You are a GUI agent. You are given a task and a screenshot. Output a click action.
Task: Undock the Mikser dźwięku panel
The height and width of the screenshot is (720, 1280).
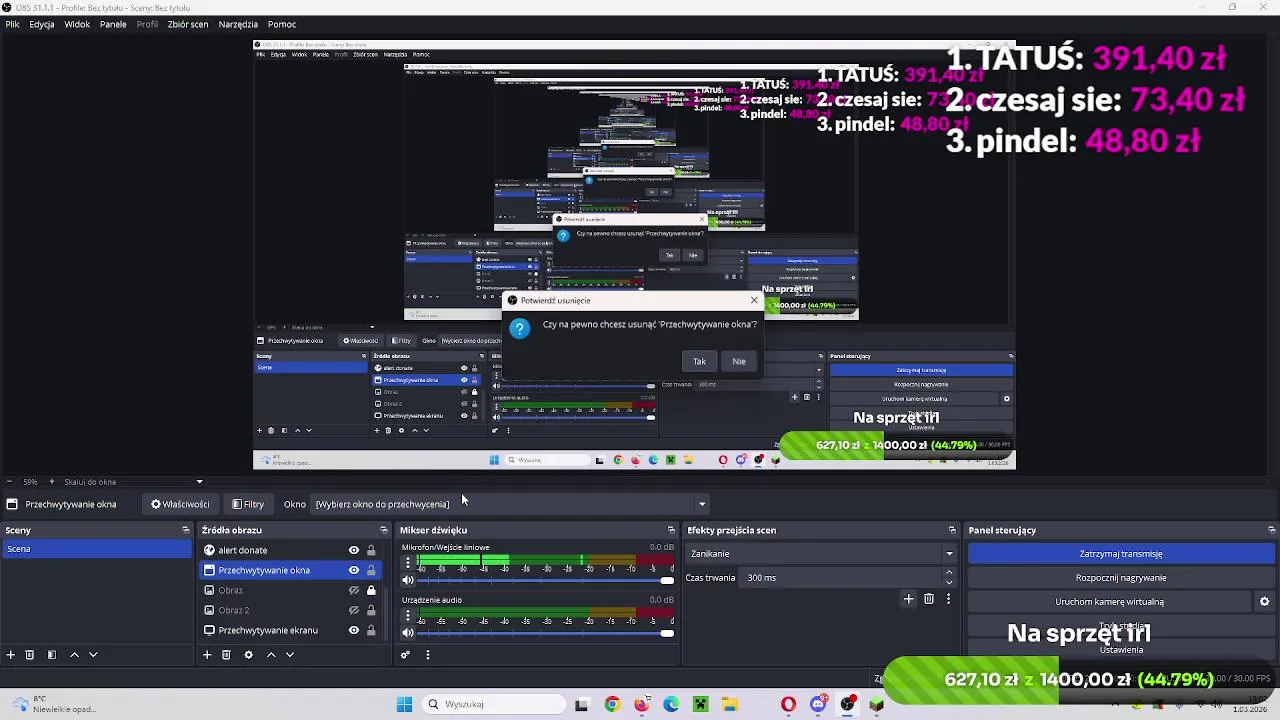(671, 530)
